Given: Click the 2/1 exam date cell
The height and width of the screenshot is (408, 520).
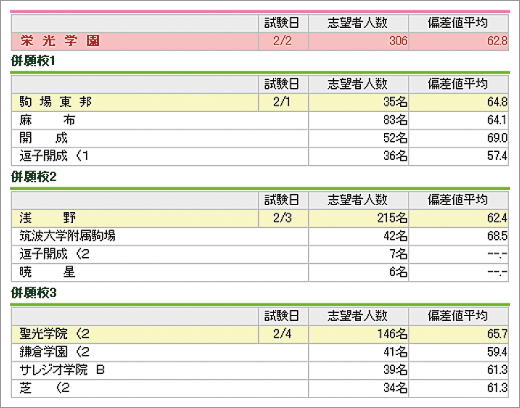Looking at the screenshot, I should point(282,102).
